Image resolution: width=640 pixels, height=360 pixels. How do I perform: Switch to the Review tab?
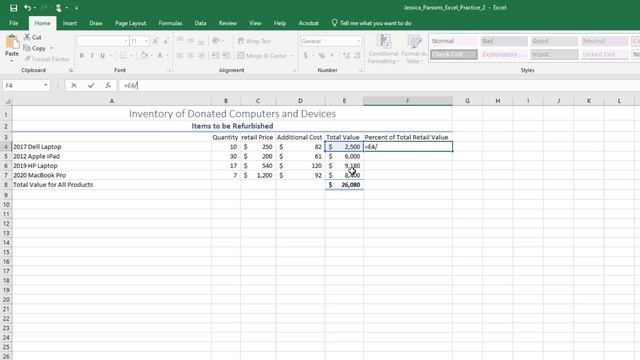click(x=228, y=23)
